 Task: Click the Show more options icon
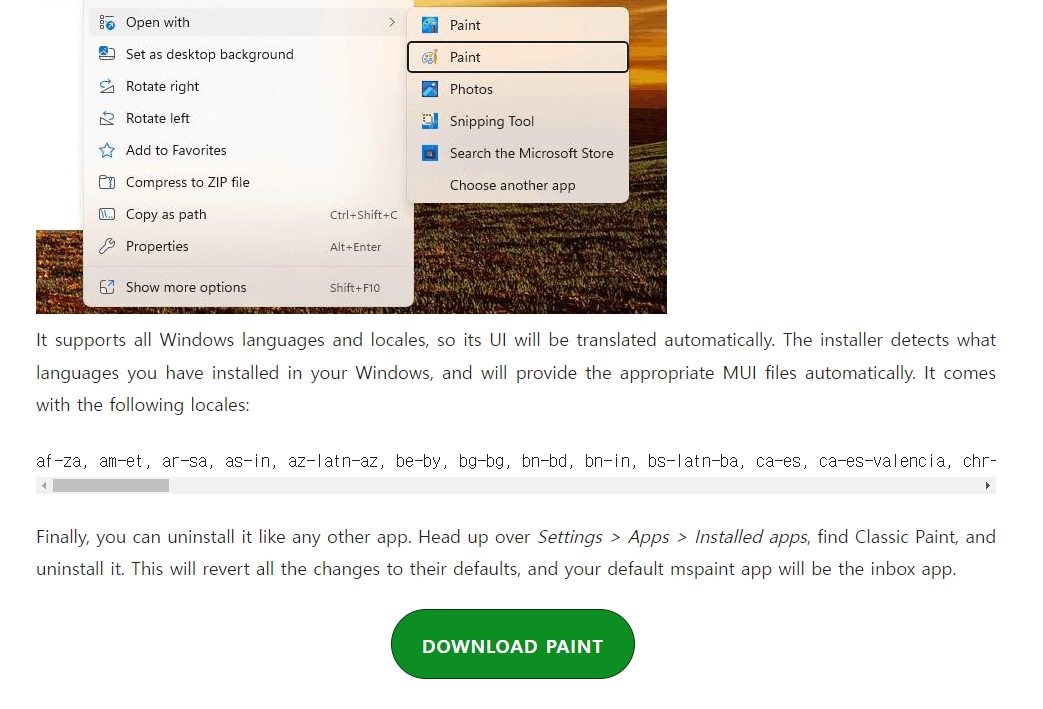pyautogui.click(x=107, y=287)
